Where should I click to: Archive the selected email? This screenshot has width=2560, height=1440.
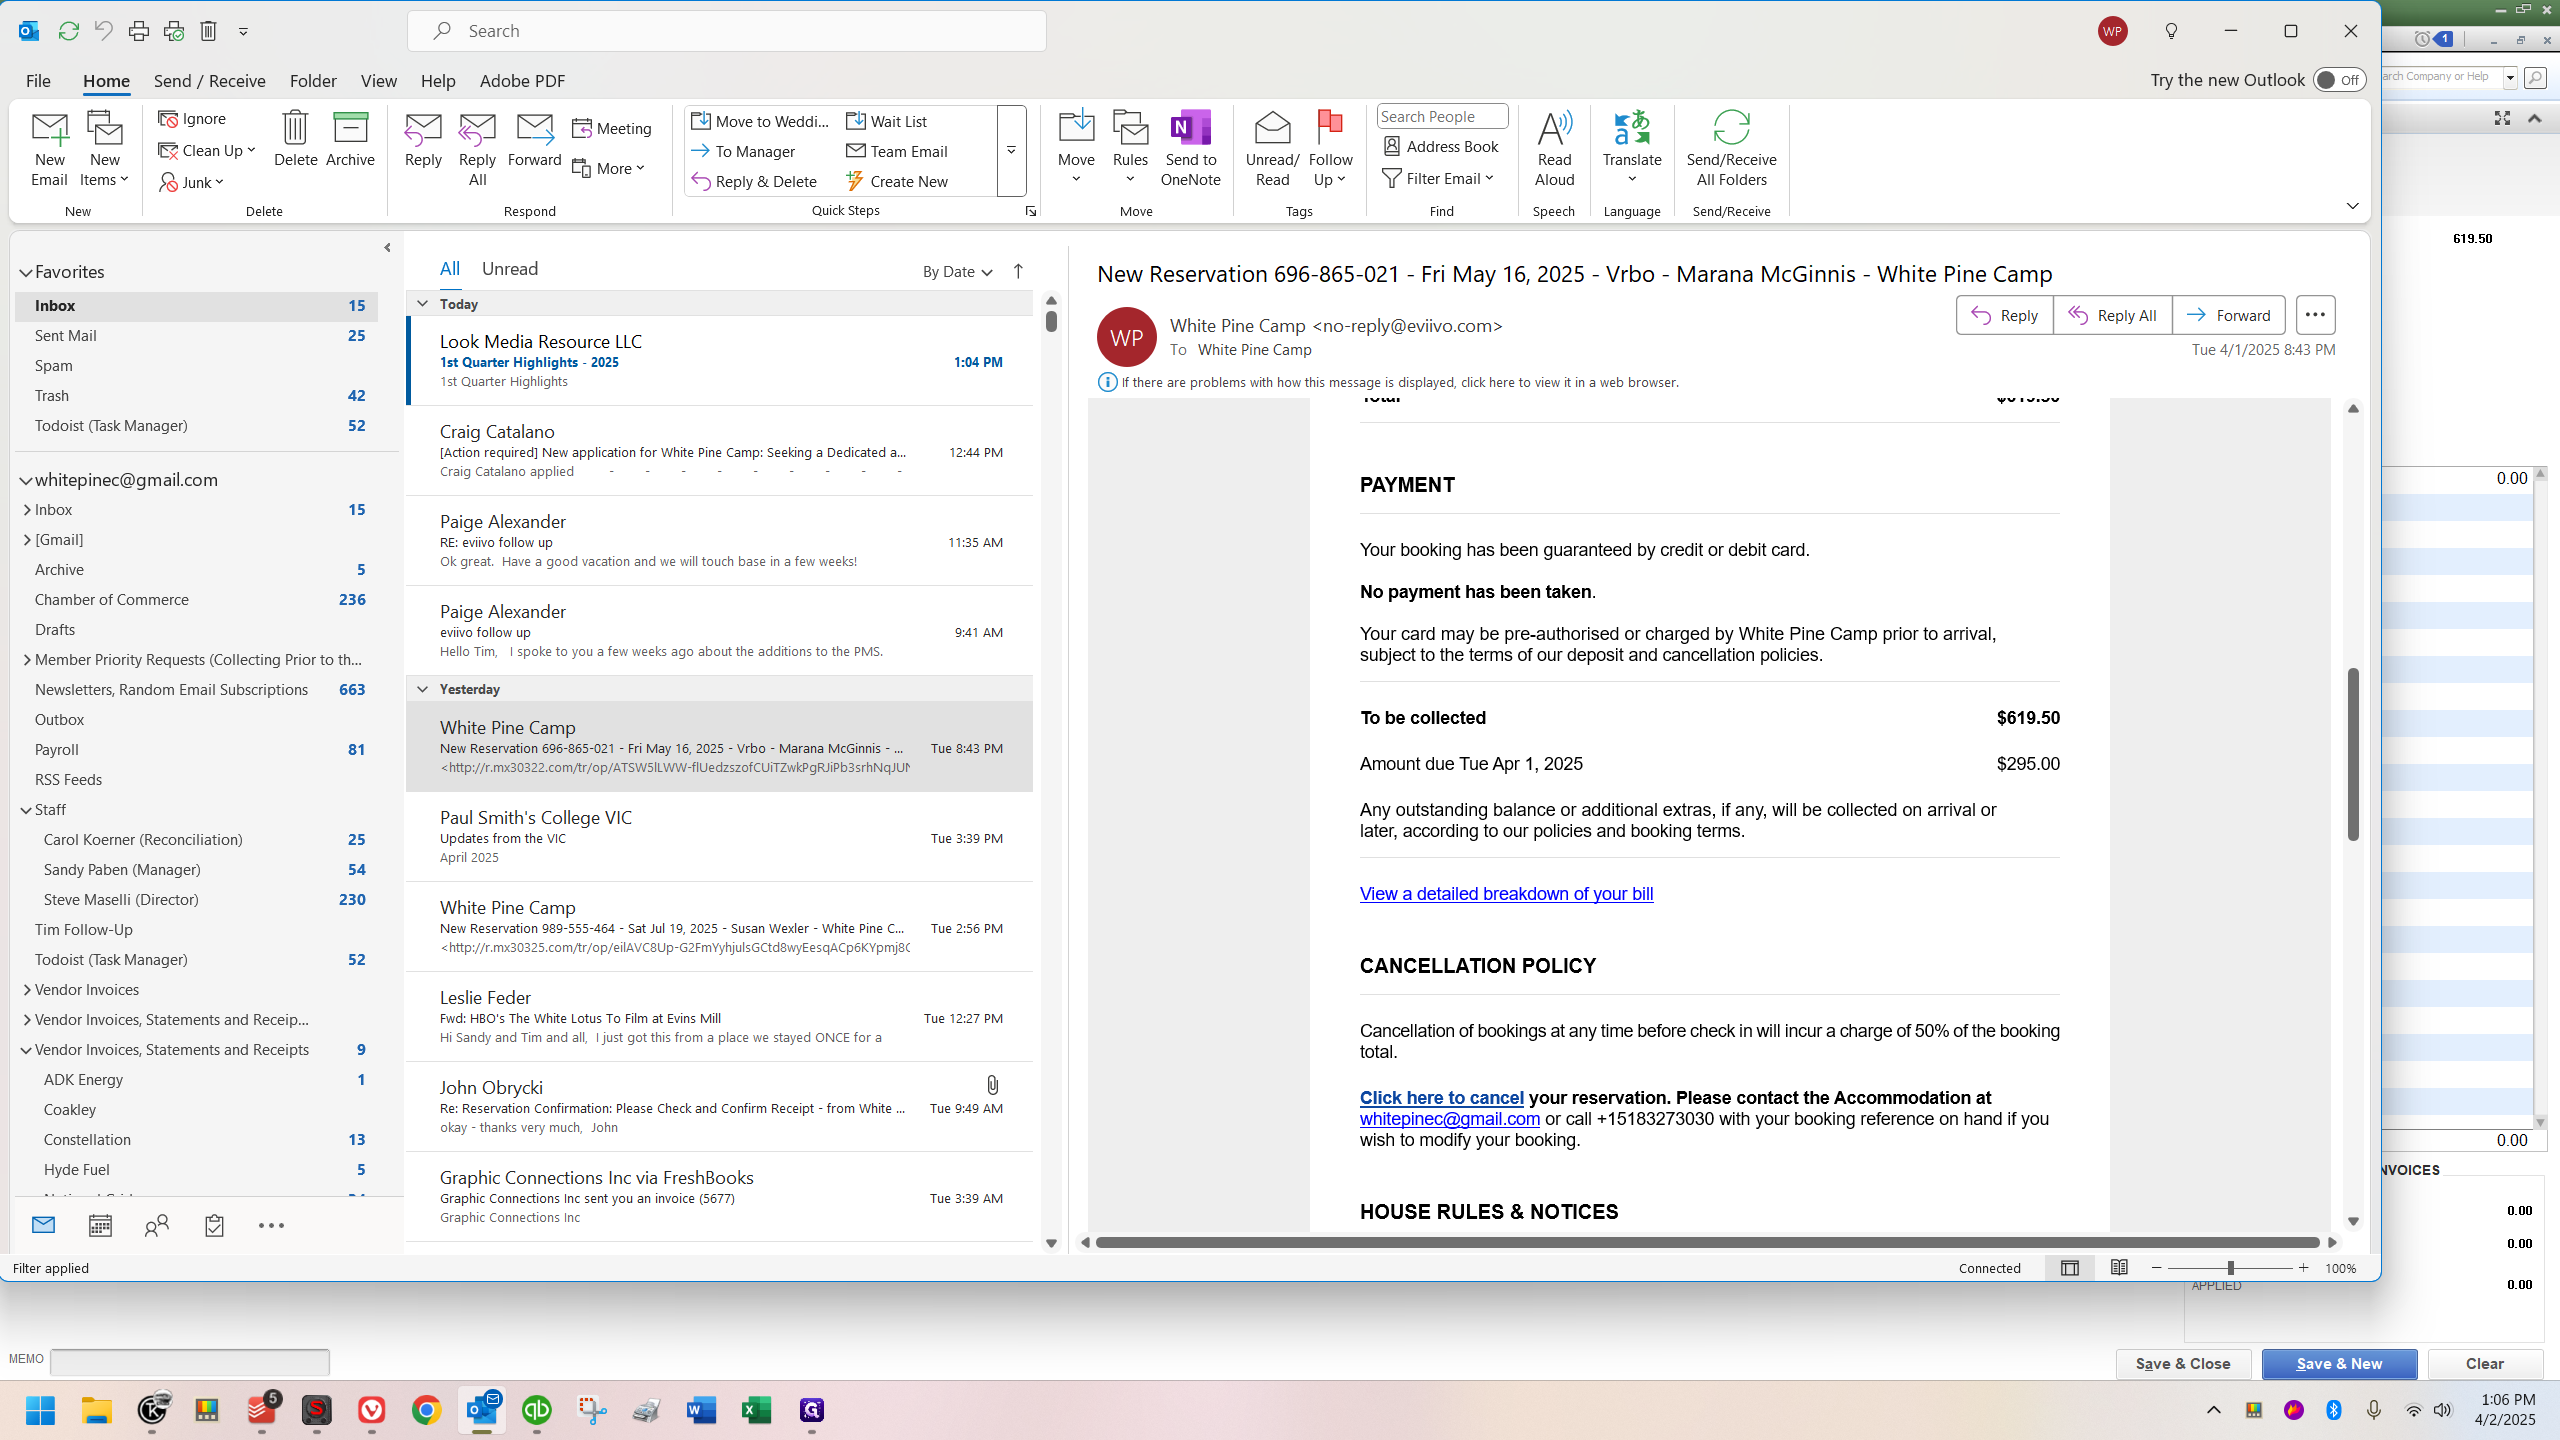350,140
